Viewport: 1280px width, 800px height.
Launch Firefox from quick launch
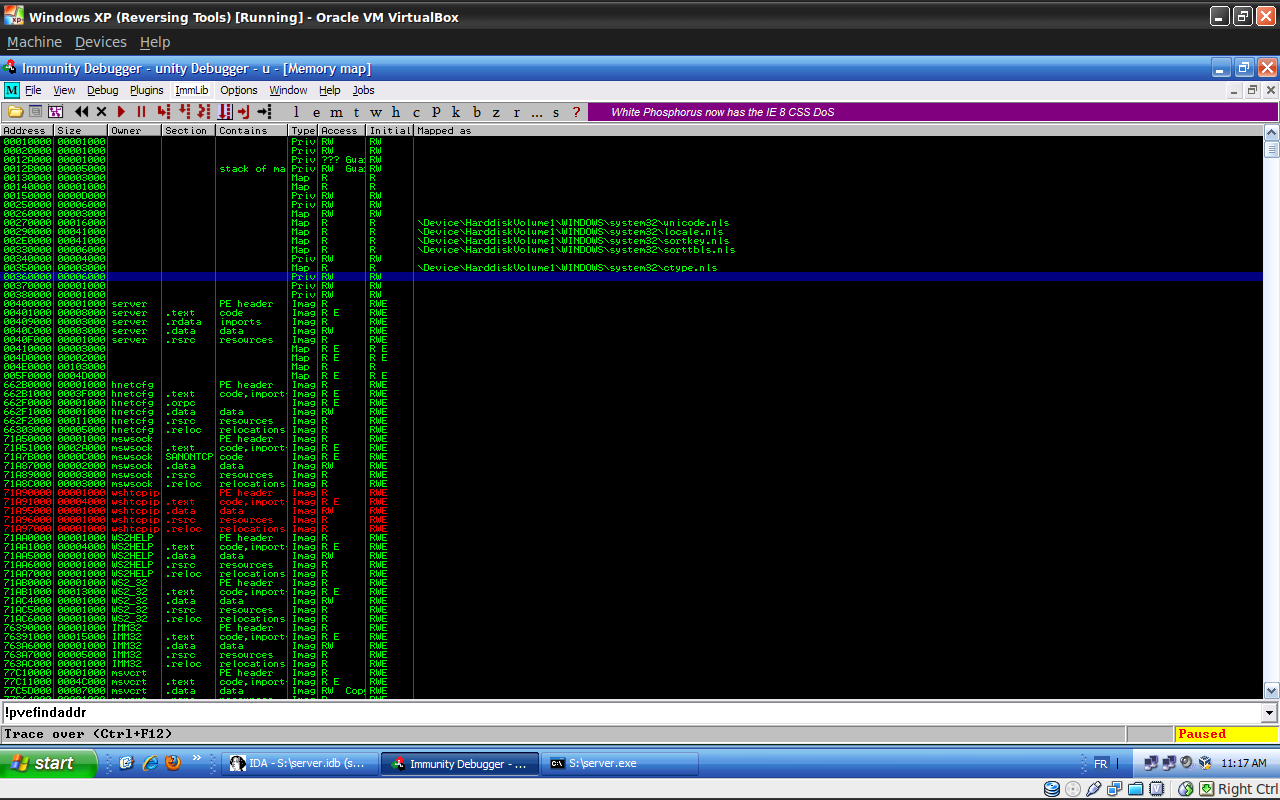click(x=173, y=763)
